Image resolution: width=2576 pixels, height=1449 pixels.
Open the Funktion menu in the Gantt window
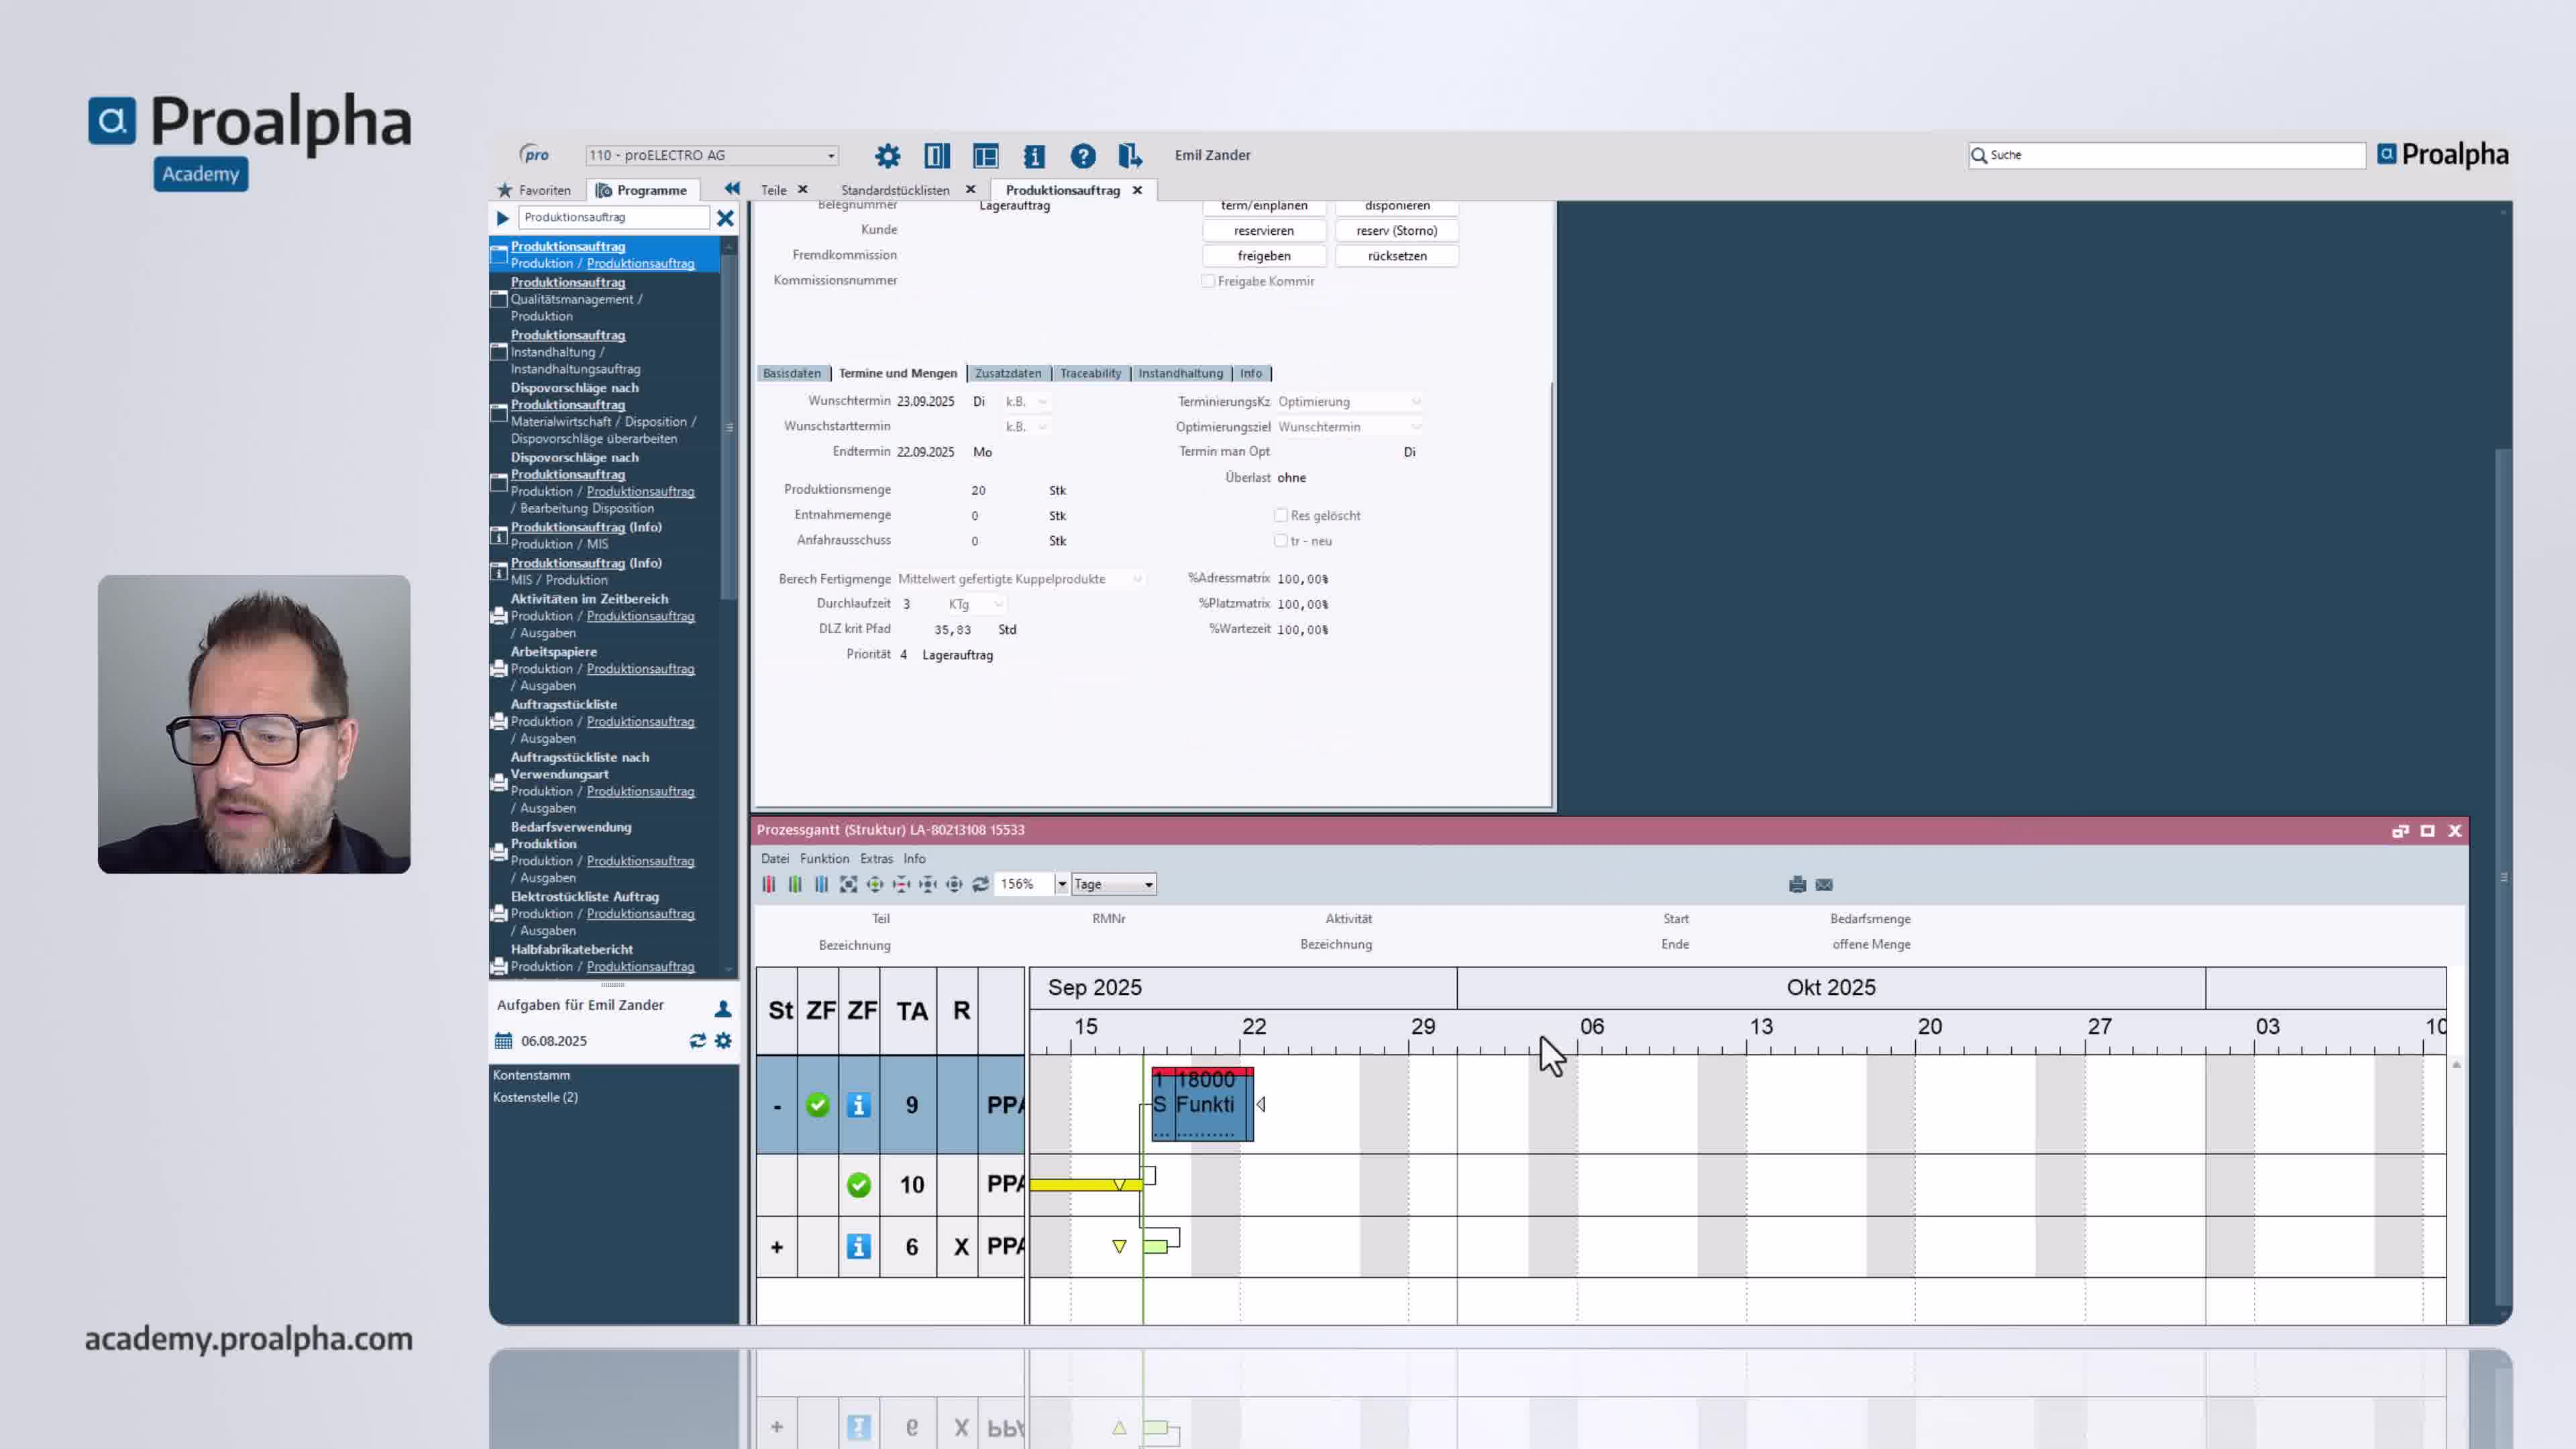(824, 858)
